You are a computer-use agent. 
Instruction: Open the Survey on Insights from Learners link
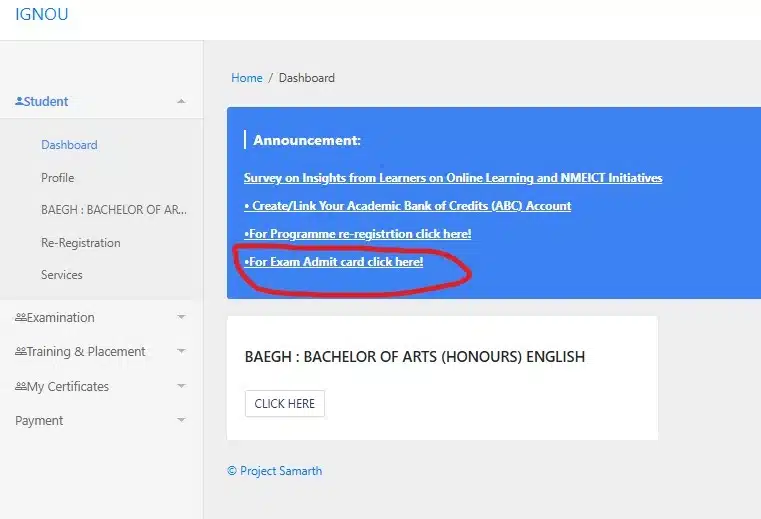[453, 178]
